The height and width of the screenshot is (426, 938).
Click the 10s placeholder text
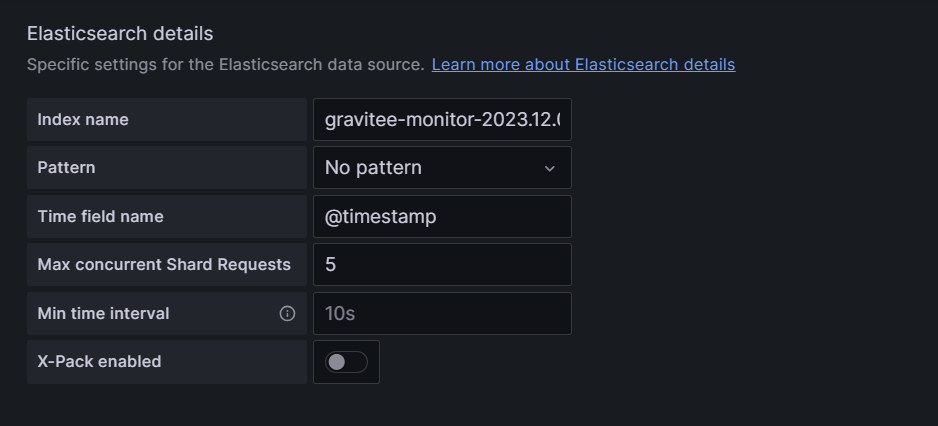click(x=340, y=313)
